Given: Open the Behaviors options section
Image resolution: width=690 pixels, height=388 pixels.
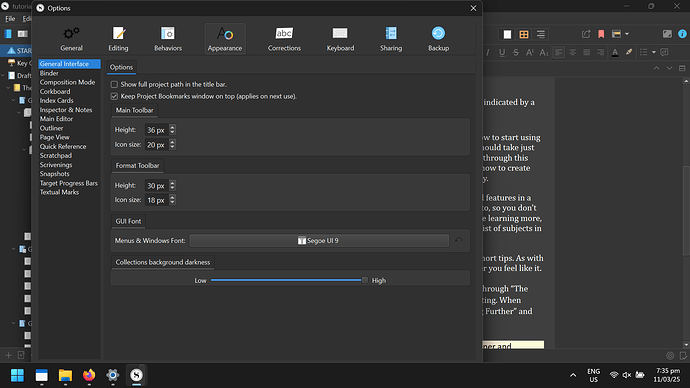Looking at the screenshot, I should point(168,39).
